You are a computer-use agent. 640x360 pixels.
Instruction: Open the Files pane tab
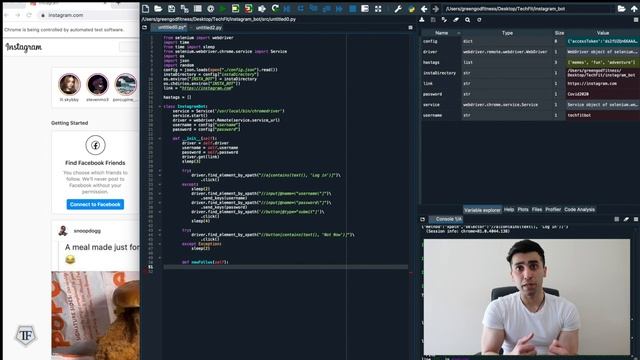coord(537,209)
